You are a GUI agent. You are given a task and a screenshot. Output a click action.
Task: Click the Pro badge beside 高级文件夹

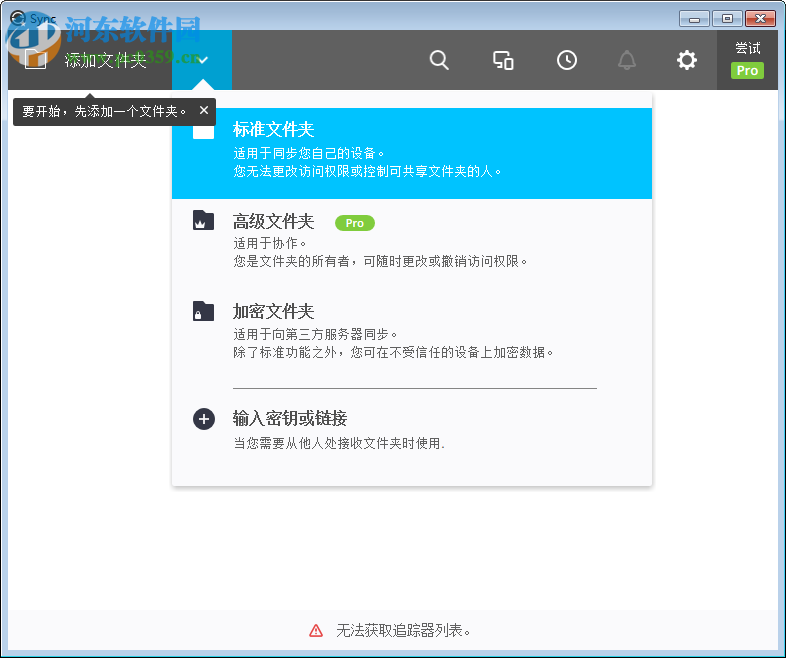(354, 223)
